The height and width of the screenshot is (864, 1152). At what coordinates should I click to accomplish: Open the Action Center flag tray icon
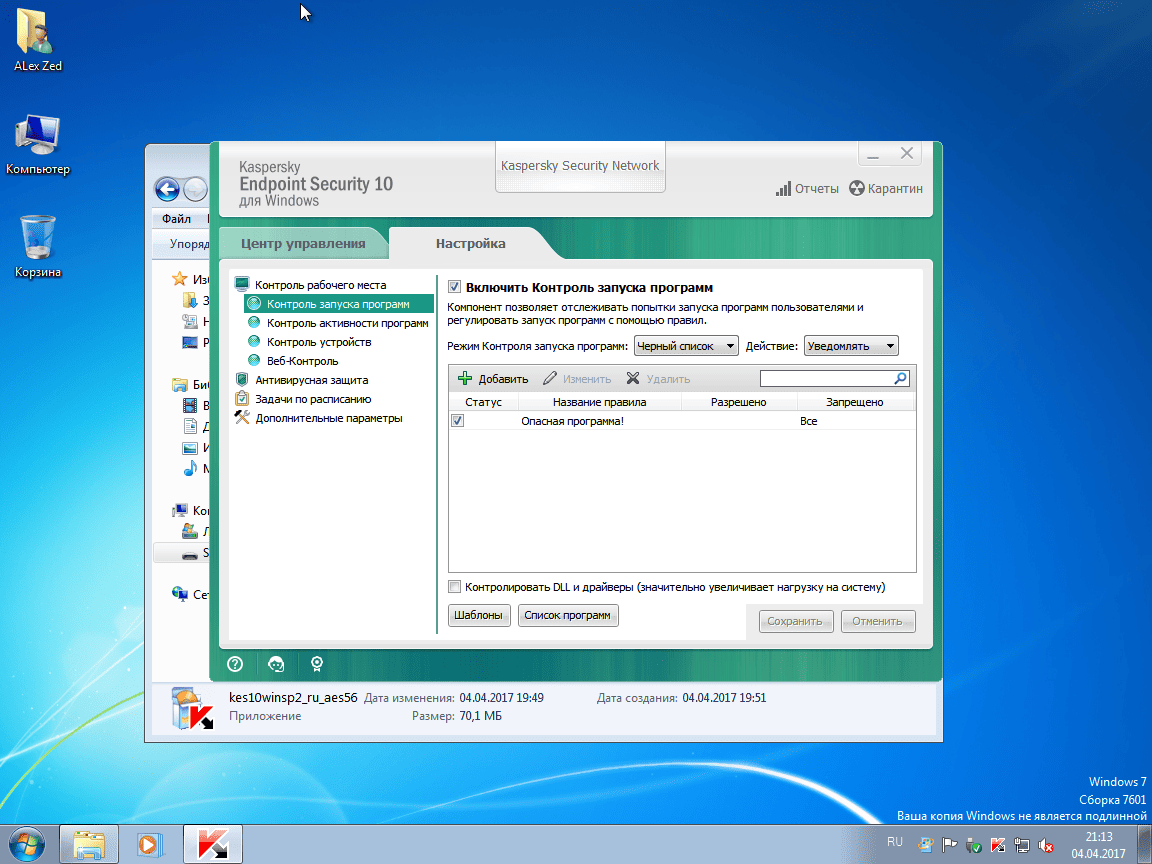949,845
